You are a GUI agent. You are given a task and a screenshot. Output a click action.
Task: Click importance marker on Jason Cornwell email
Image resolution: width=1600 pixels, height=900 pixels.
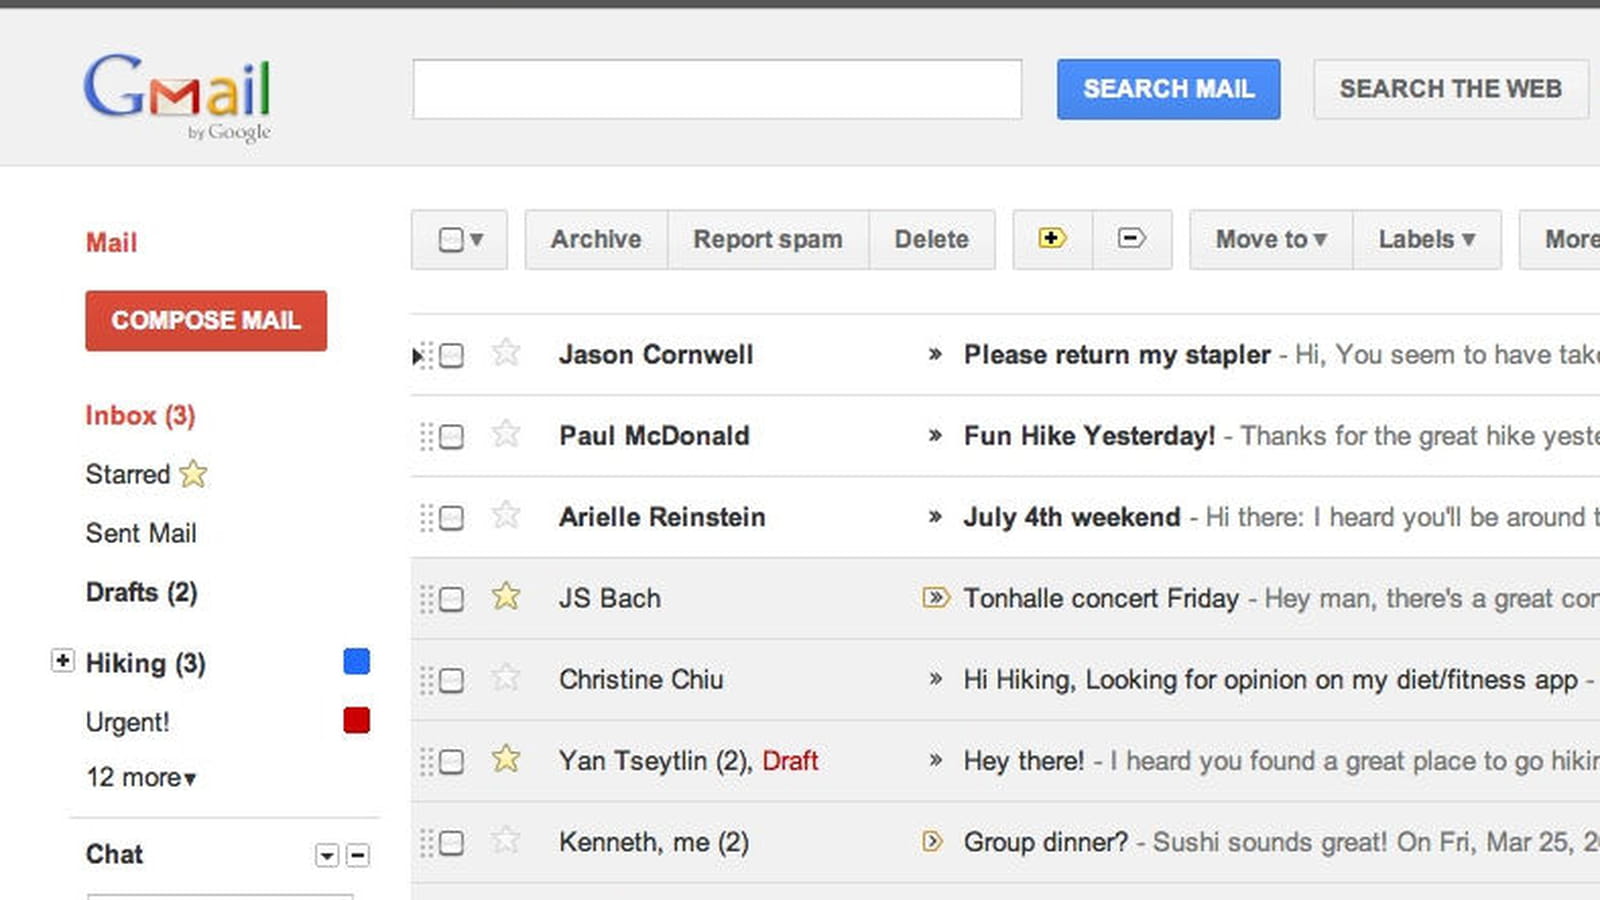[x=935, y=354]
